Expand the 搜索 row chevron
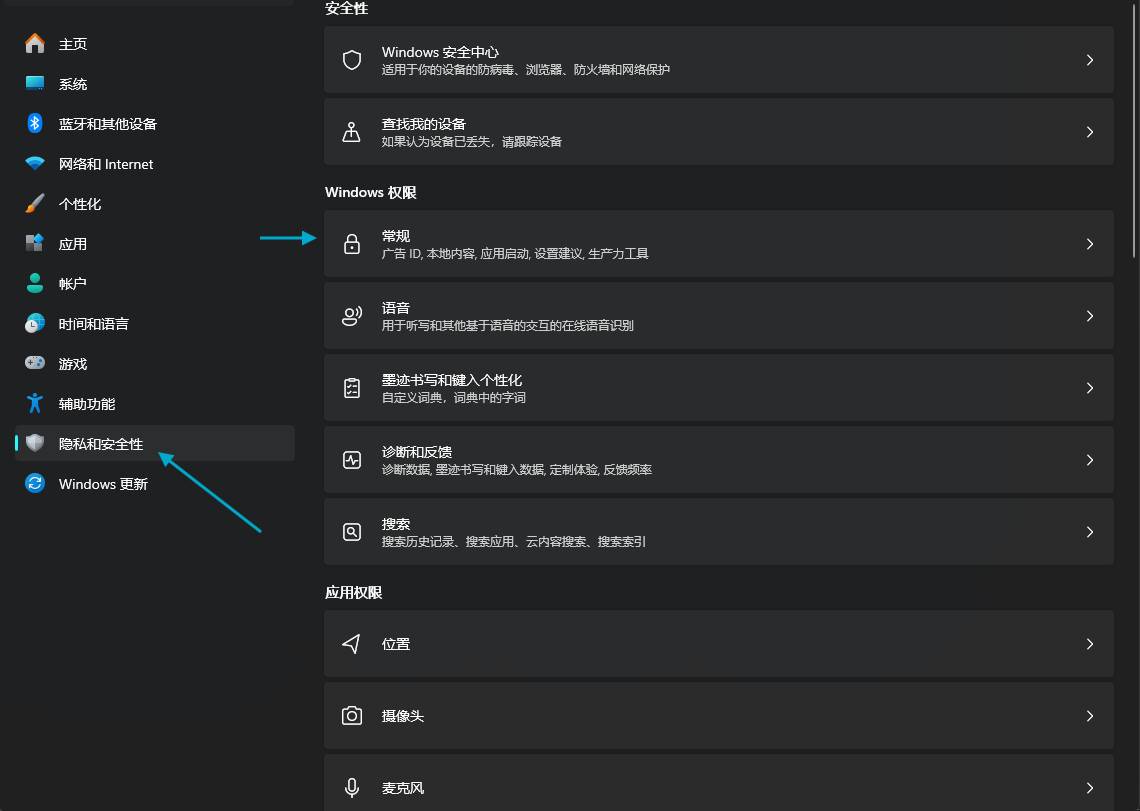The height and width of the screenshot is (811, 1140). point(1090,532)
